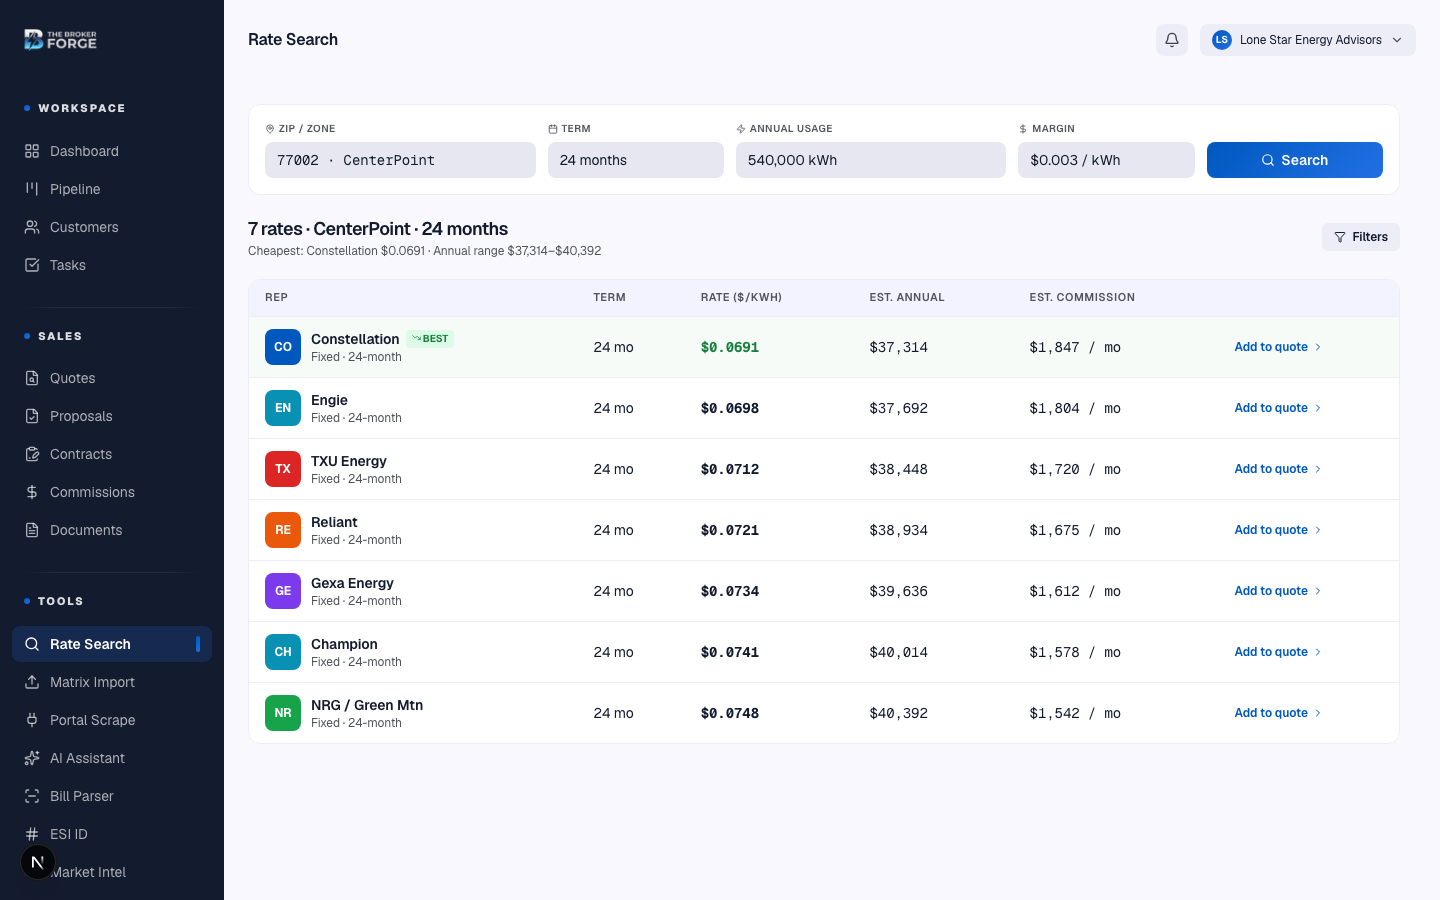Click the Dashboard grid icon

[32, 151]
